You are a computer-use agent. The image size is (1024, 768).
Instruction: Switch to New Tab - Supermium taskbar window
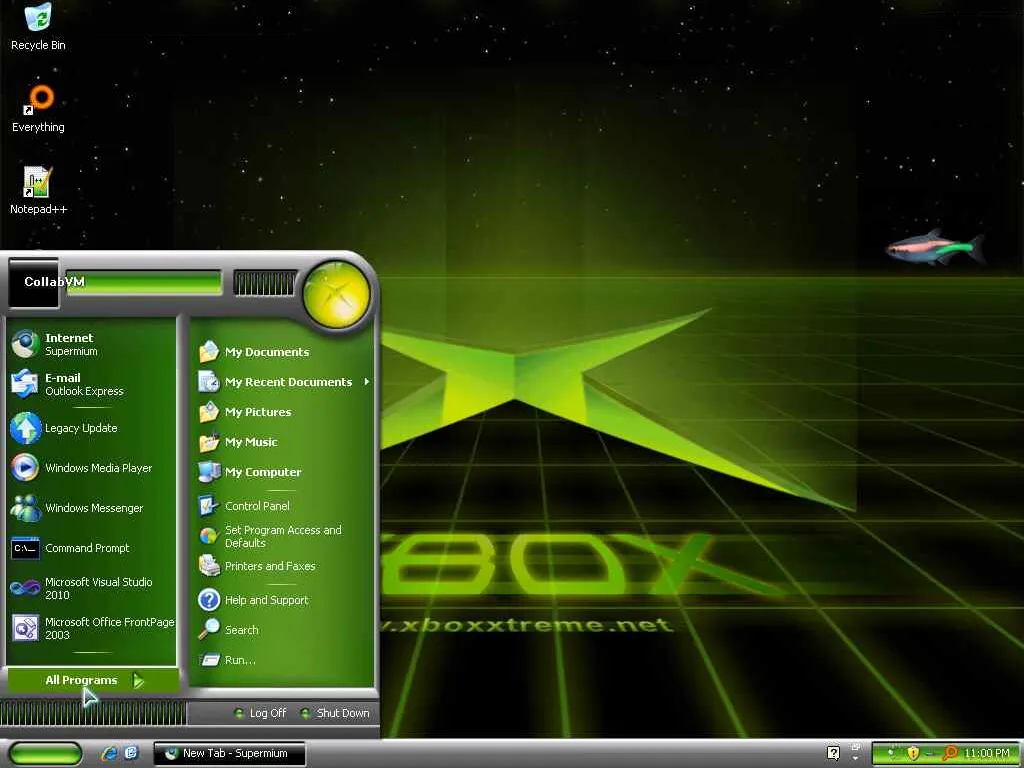(230, 753)
